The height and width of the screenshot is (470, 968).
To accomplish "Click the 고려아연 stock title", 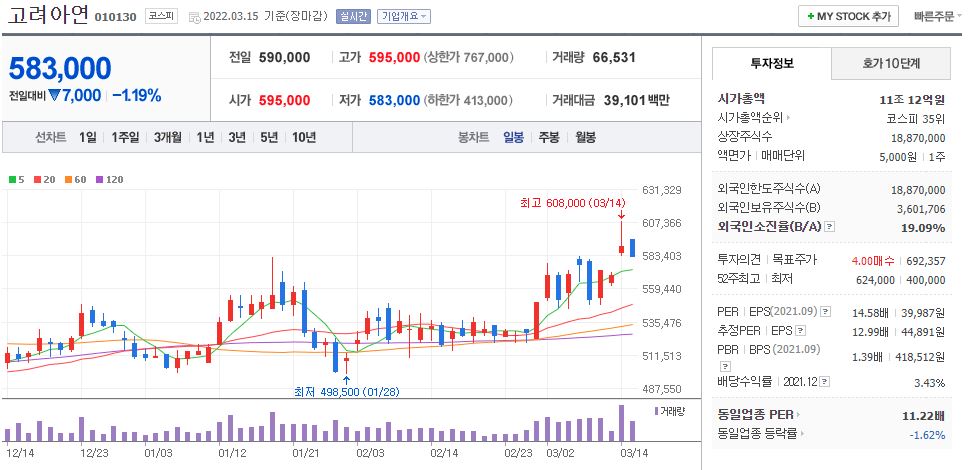I will point(48,15).
